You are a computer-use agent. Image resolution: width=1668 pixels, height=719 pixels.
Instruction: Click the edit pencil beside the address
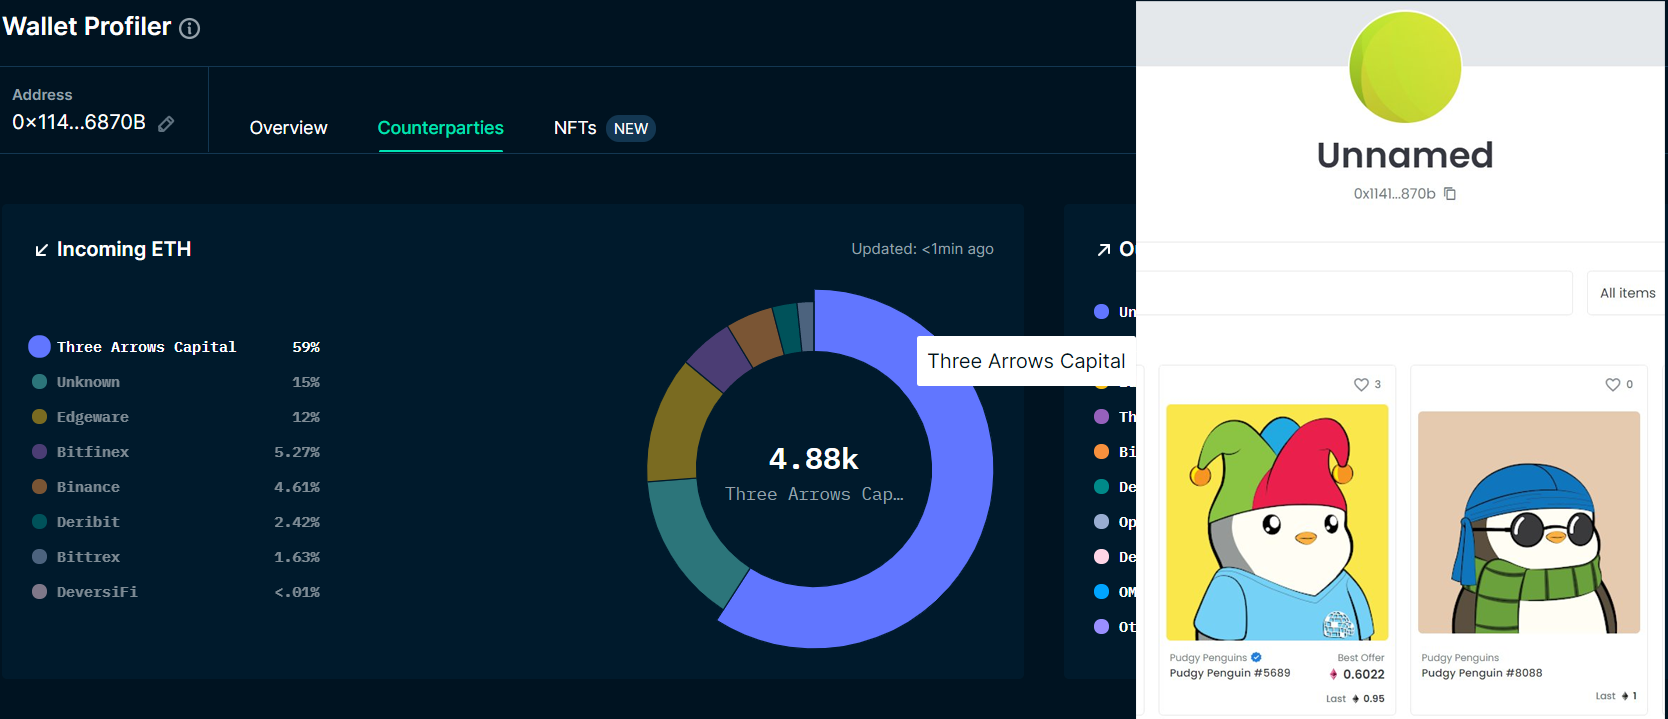(166, 124)
